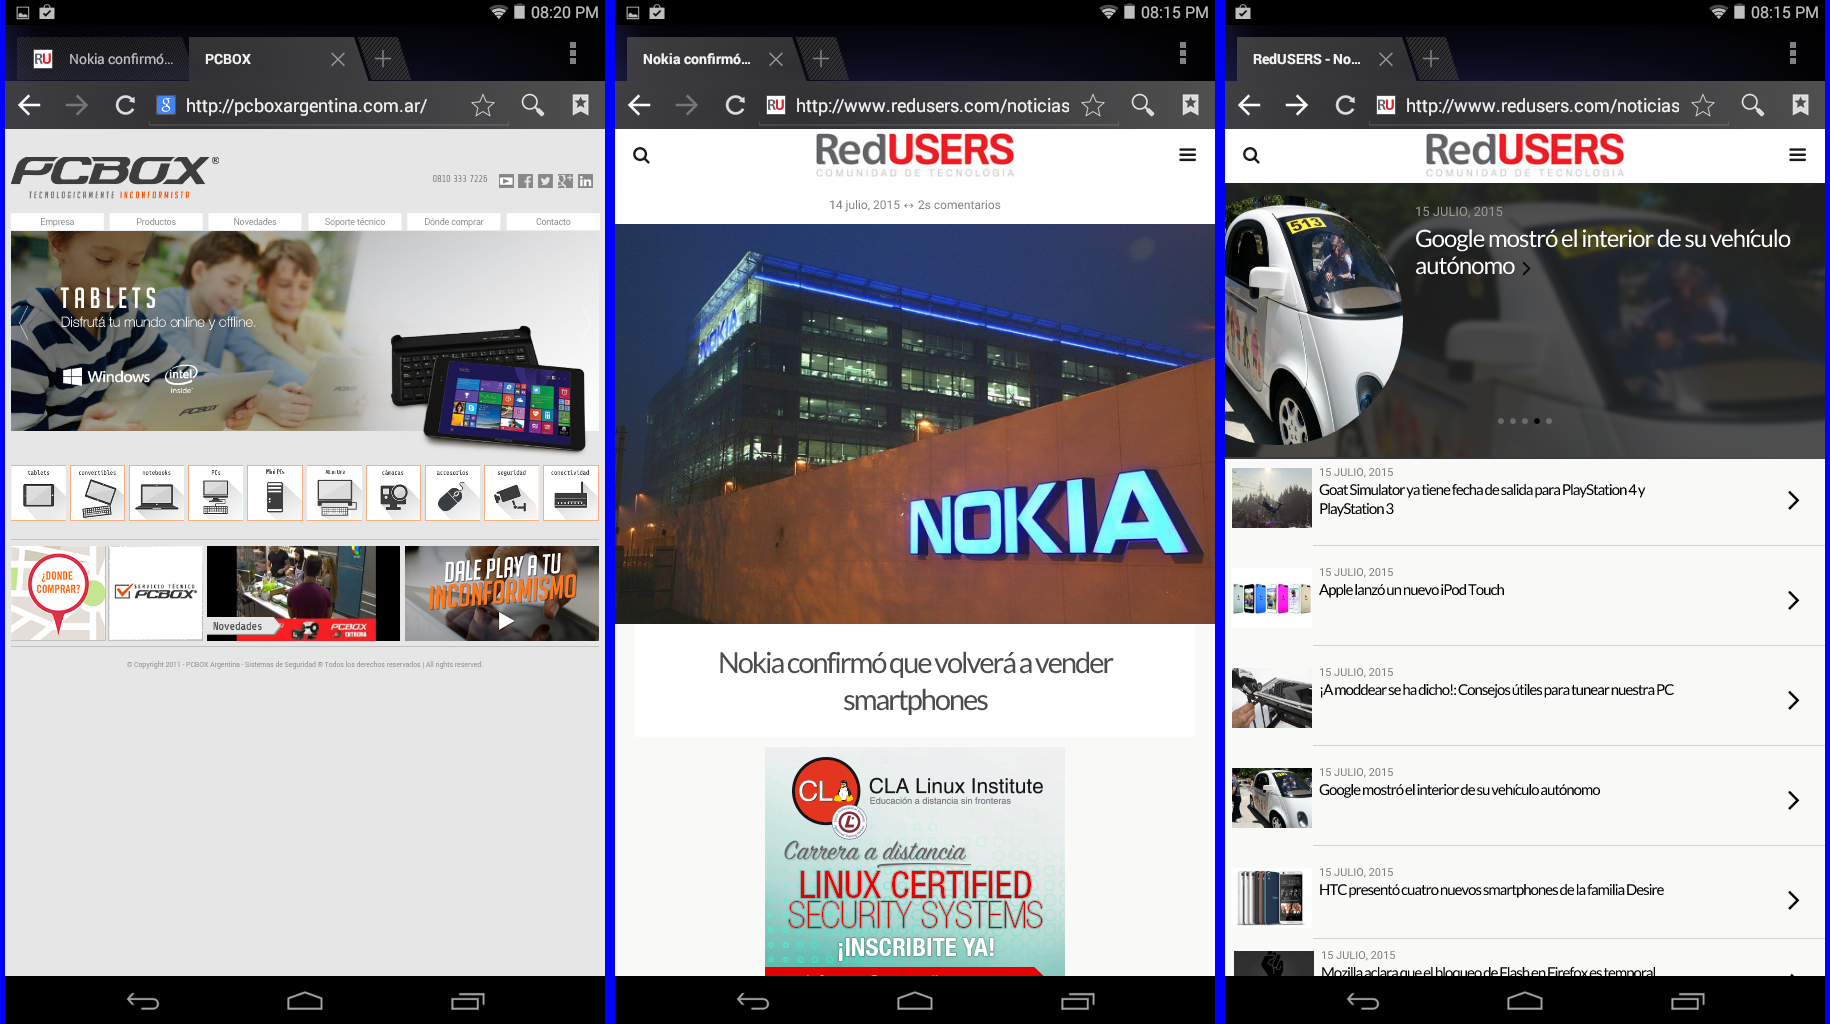1830x1024 pixels.
Task: Expand Google vehículo autónomo list item chevron
Action: tap(1793, 800)
